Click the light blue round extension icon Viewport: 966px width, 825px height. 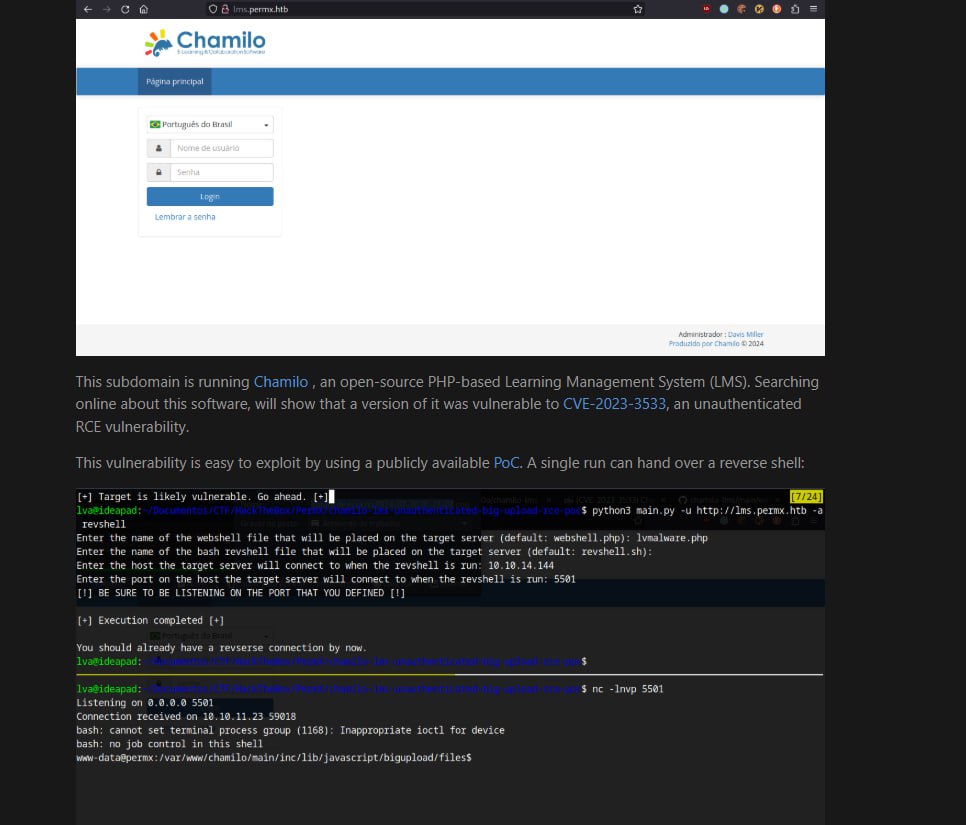[724, 9]
